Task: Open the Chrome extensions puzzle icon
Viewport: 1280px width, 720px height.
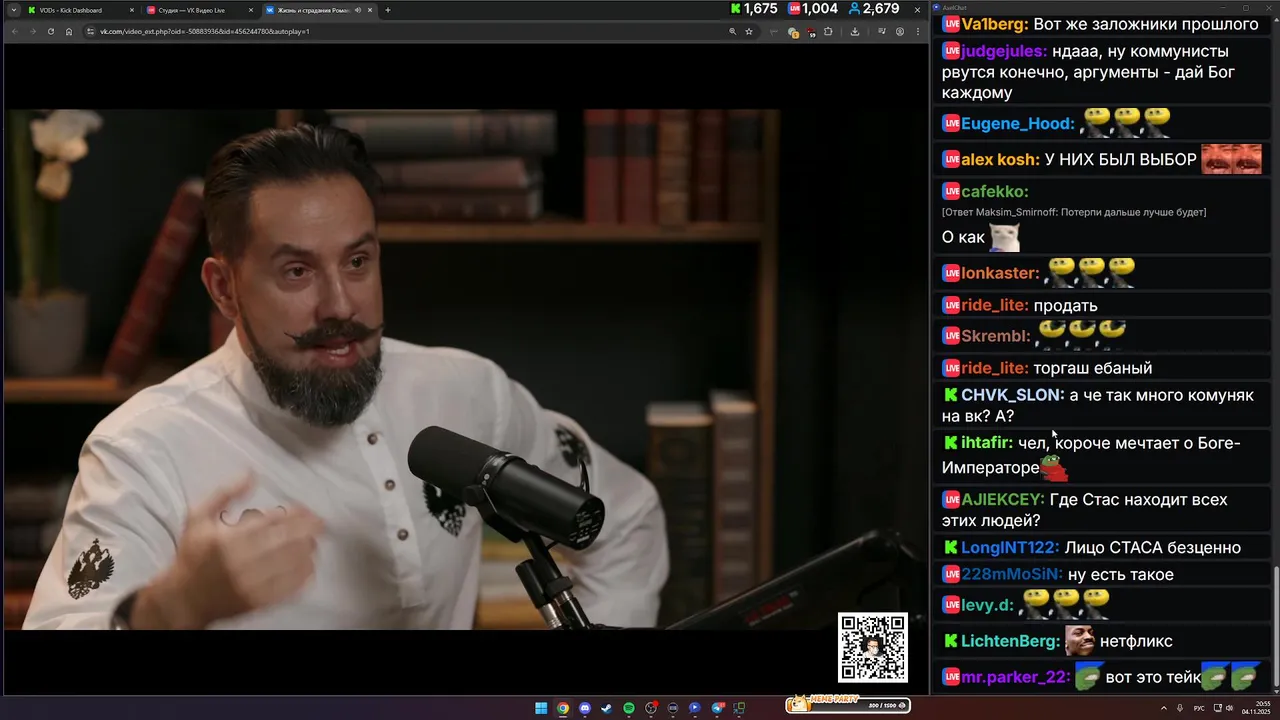Action: 828,31
